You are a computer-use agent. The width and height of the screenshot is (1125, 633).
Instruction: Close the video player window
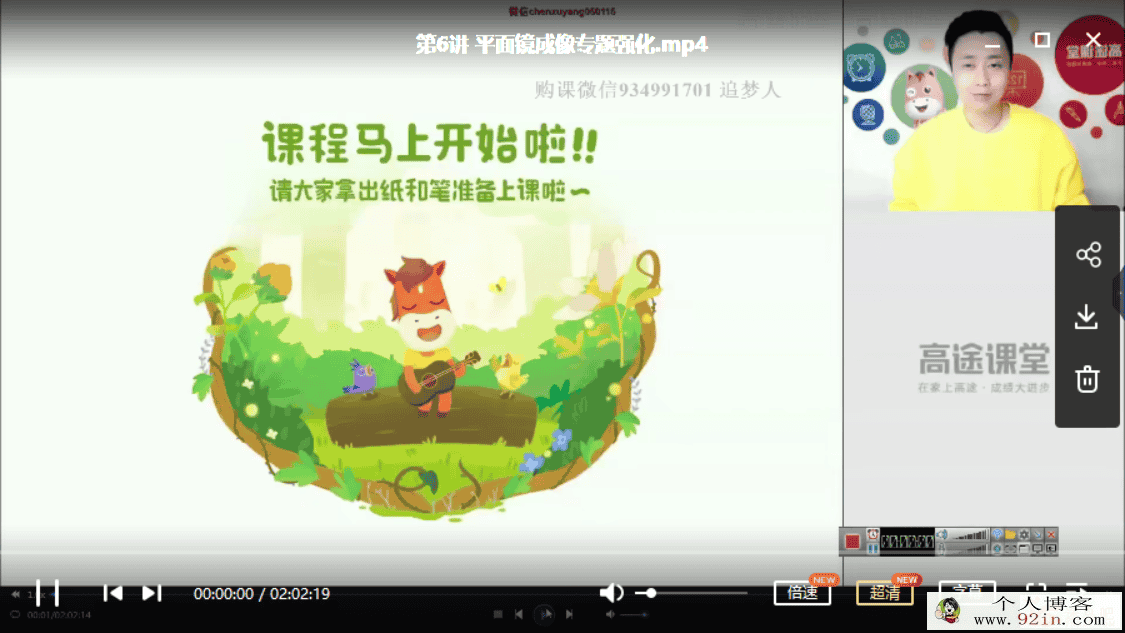(1093, 39)
